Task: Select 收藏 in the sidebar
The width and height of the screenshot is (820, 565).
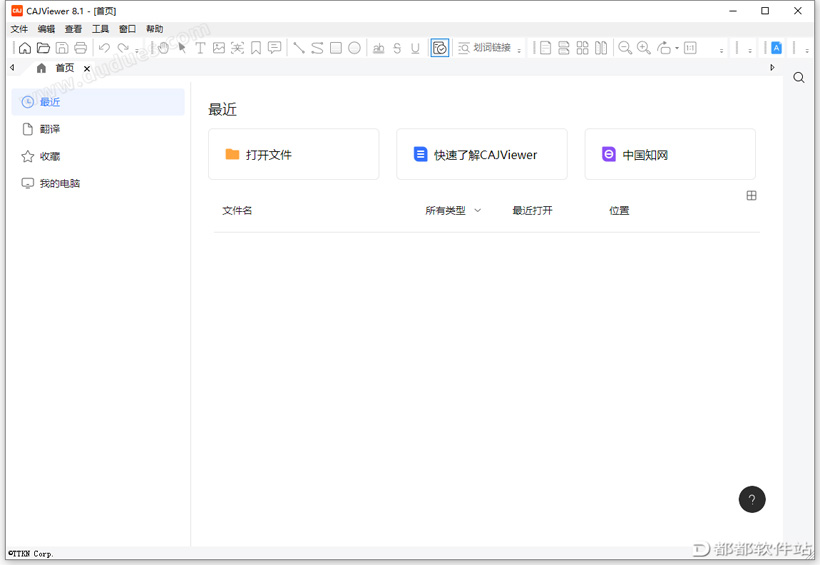Action: tap(98, 156)
